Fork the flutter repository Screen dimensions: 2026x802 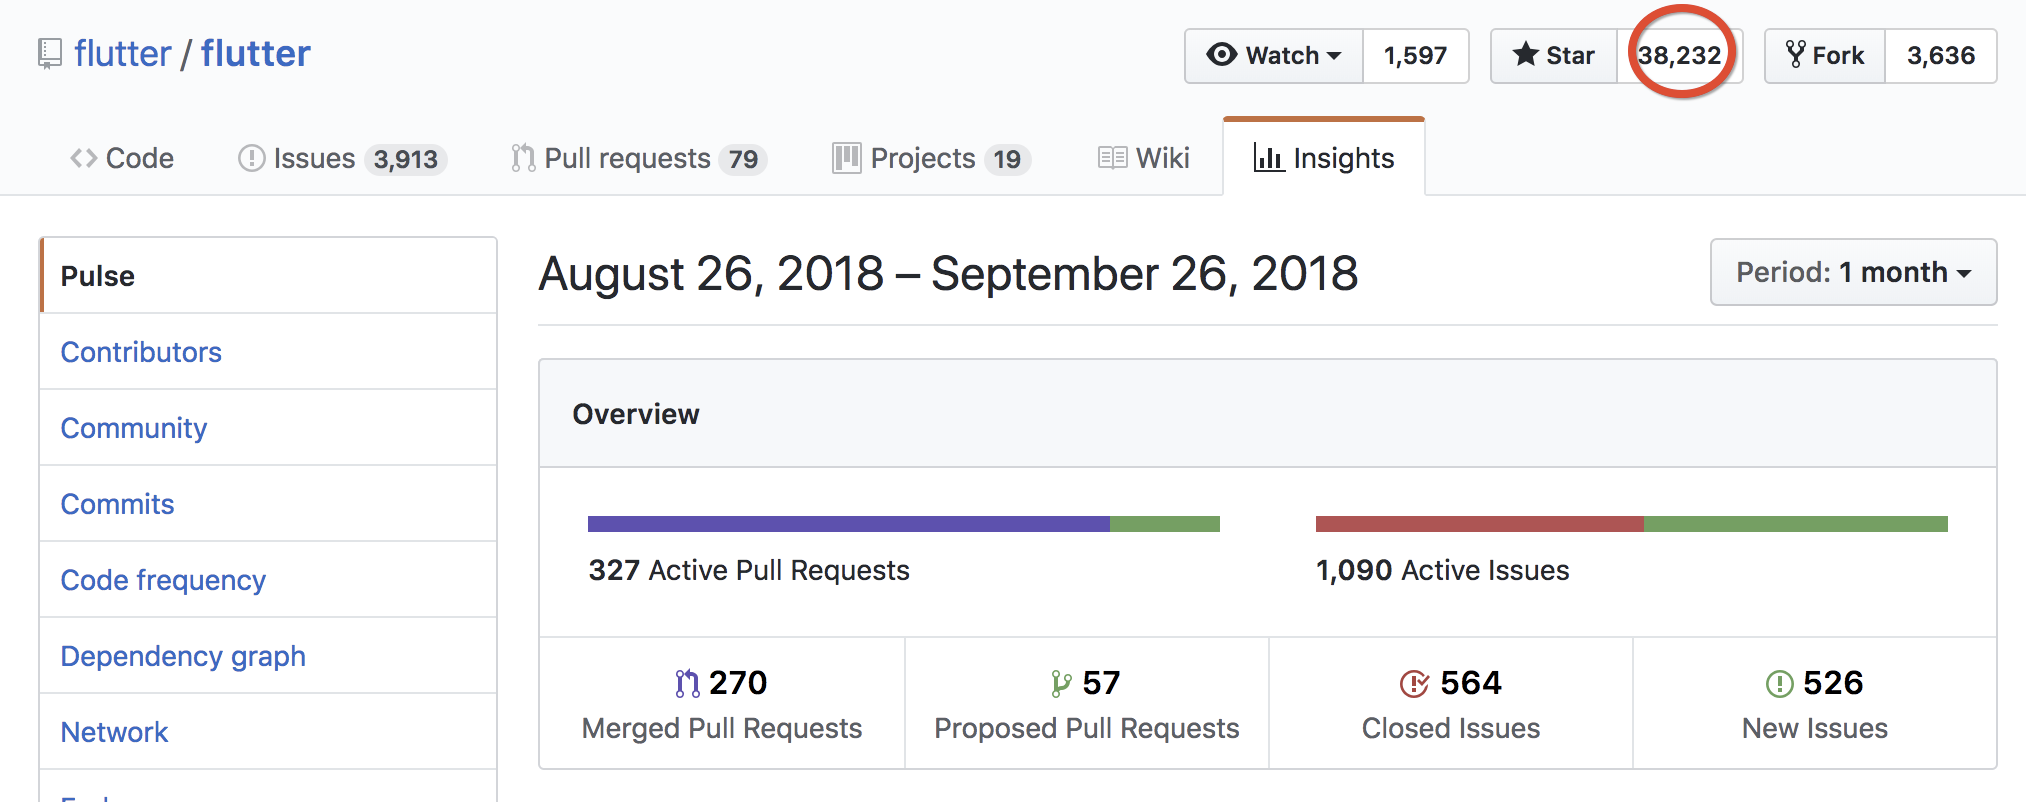click(1825, 56)
